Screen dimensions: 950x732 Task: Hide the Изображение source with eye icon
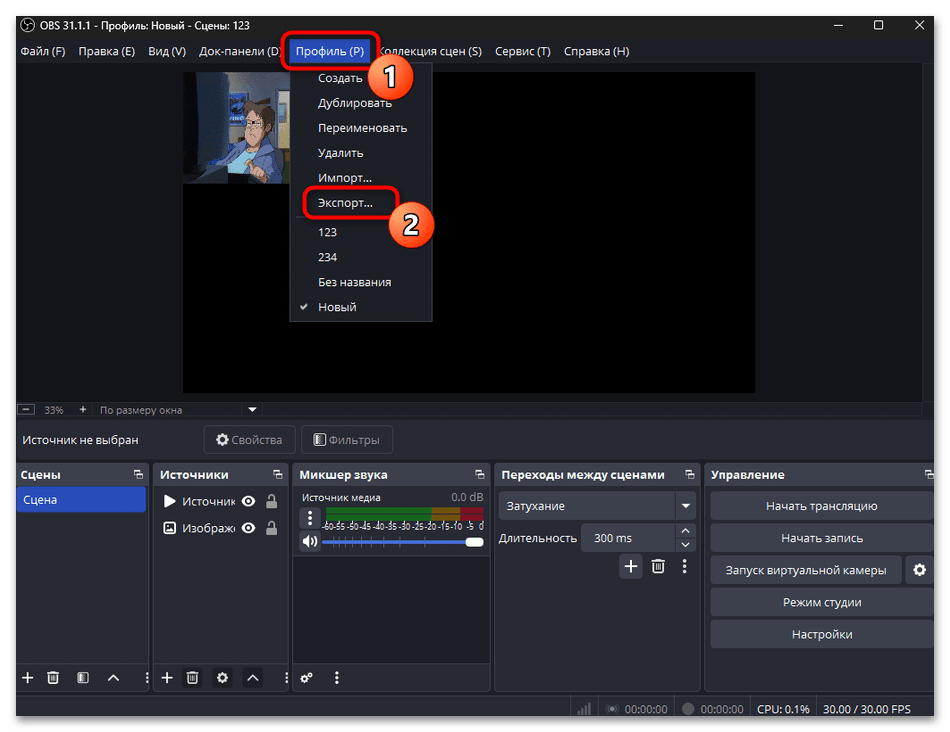click(x=248, y=528)
